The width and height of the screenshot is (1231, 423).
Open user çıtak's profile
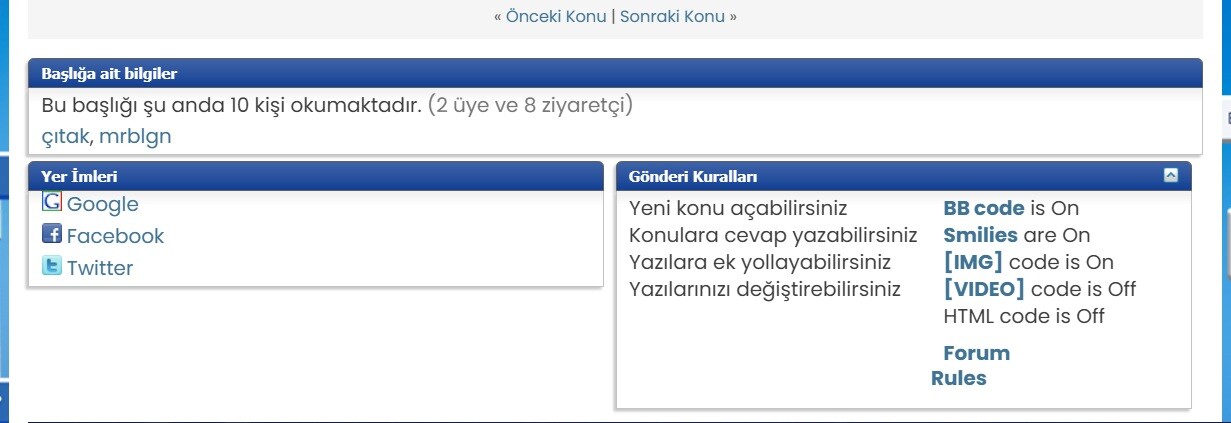(65, 136)
